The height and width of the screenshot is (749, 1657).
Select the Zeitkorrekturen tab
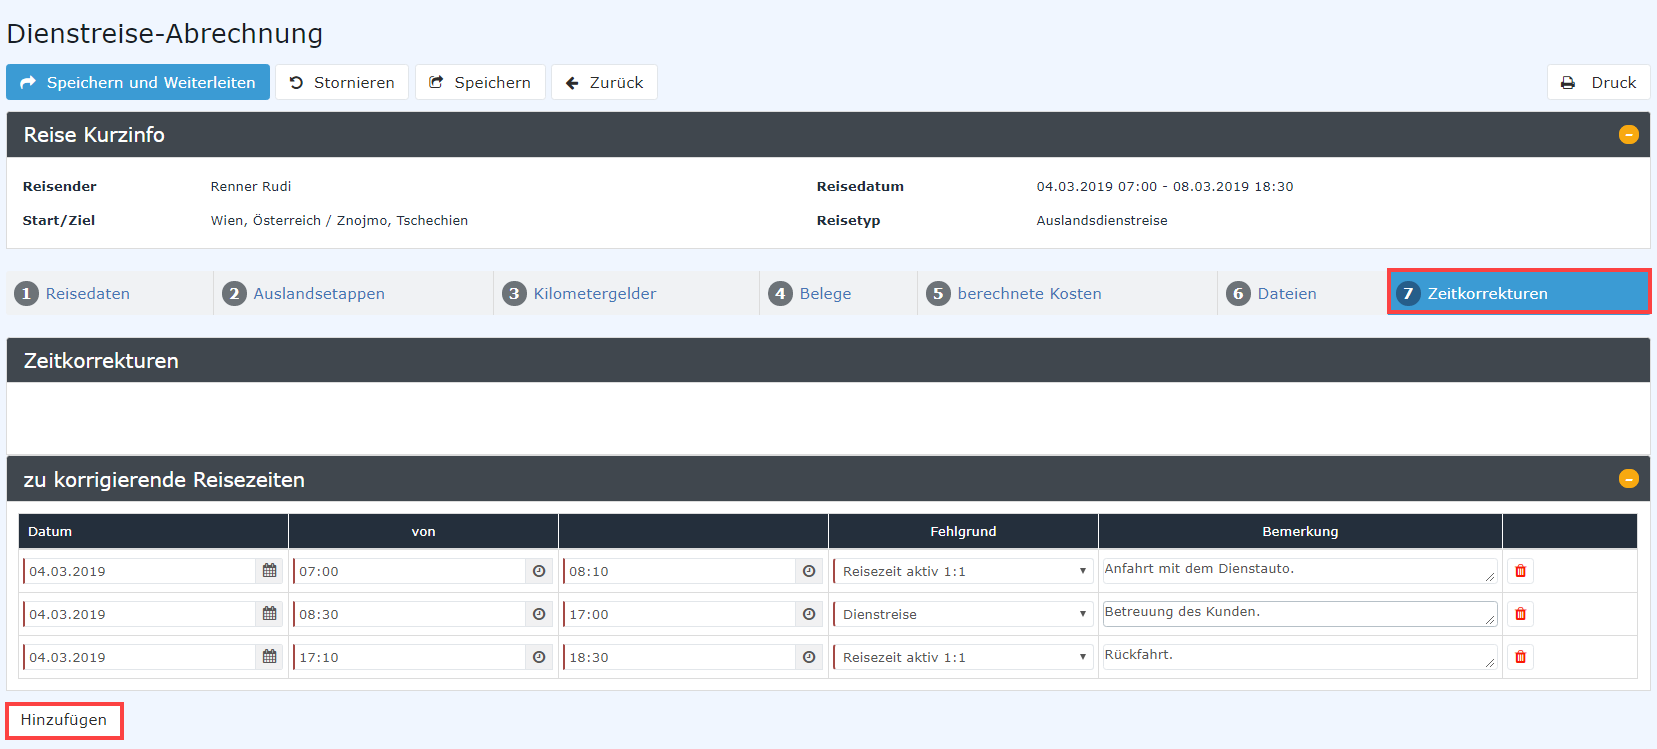click(x=1519, y=292)
